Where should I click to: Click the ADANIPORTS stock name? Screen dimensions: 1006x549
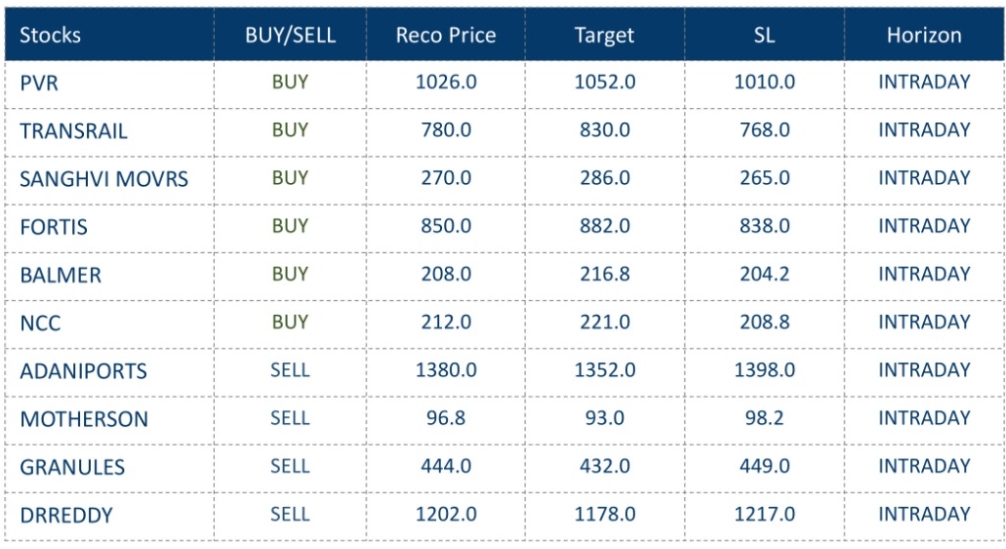click(x=83, y=371)
